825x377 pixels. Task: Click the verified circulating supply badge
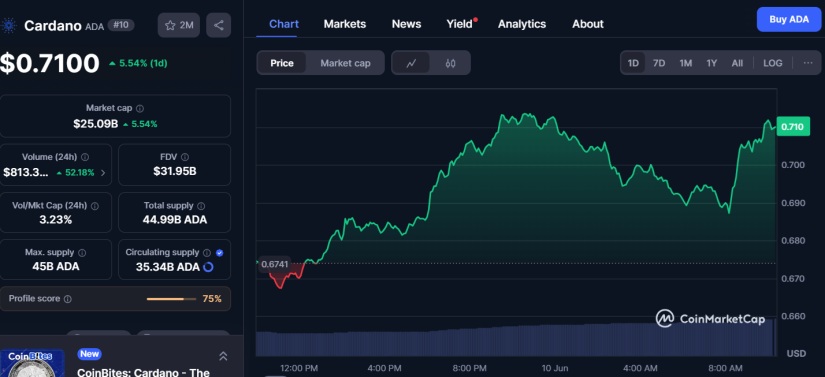[x=219, y=253]
